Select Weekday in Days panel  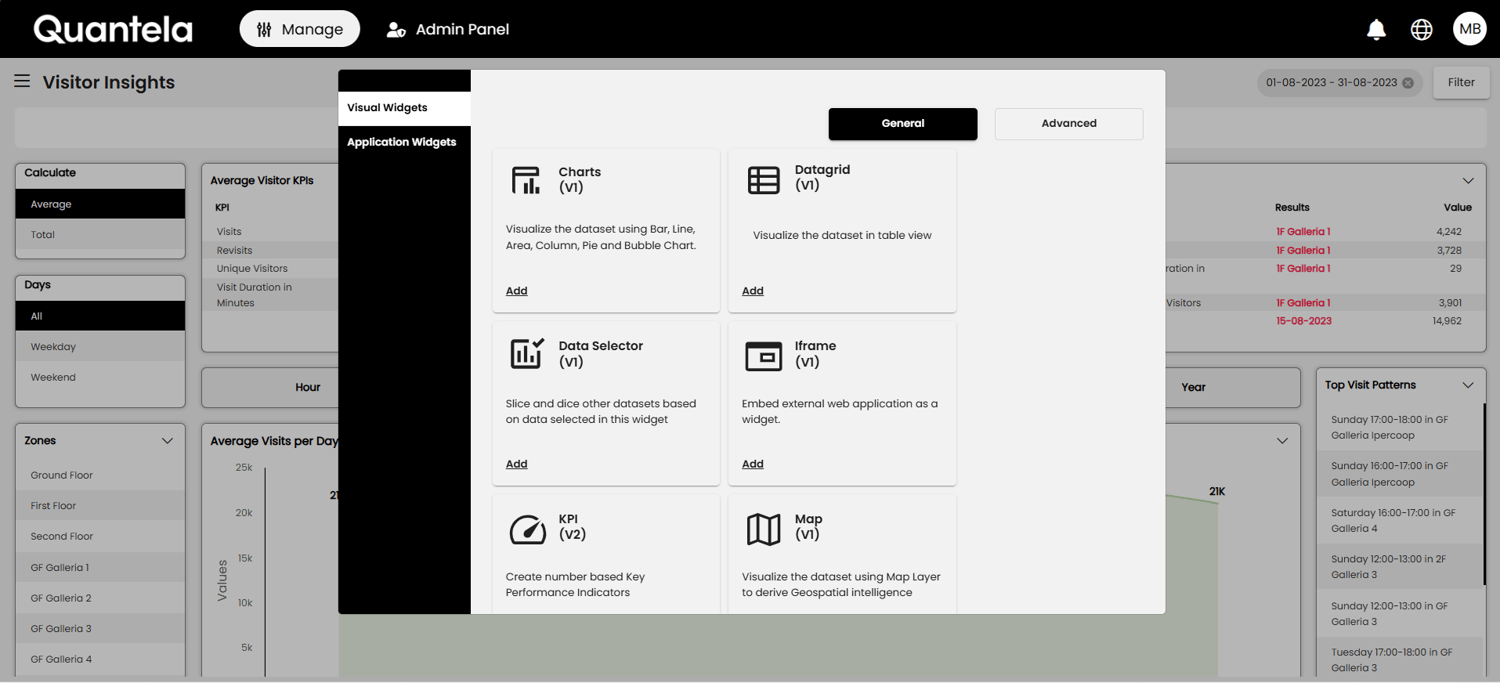tap(53, 347)
